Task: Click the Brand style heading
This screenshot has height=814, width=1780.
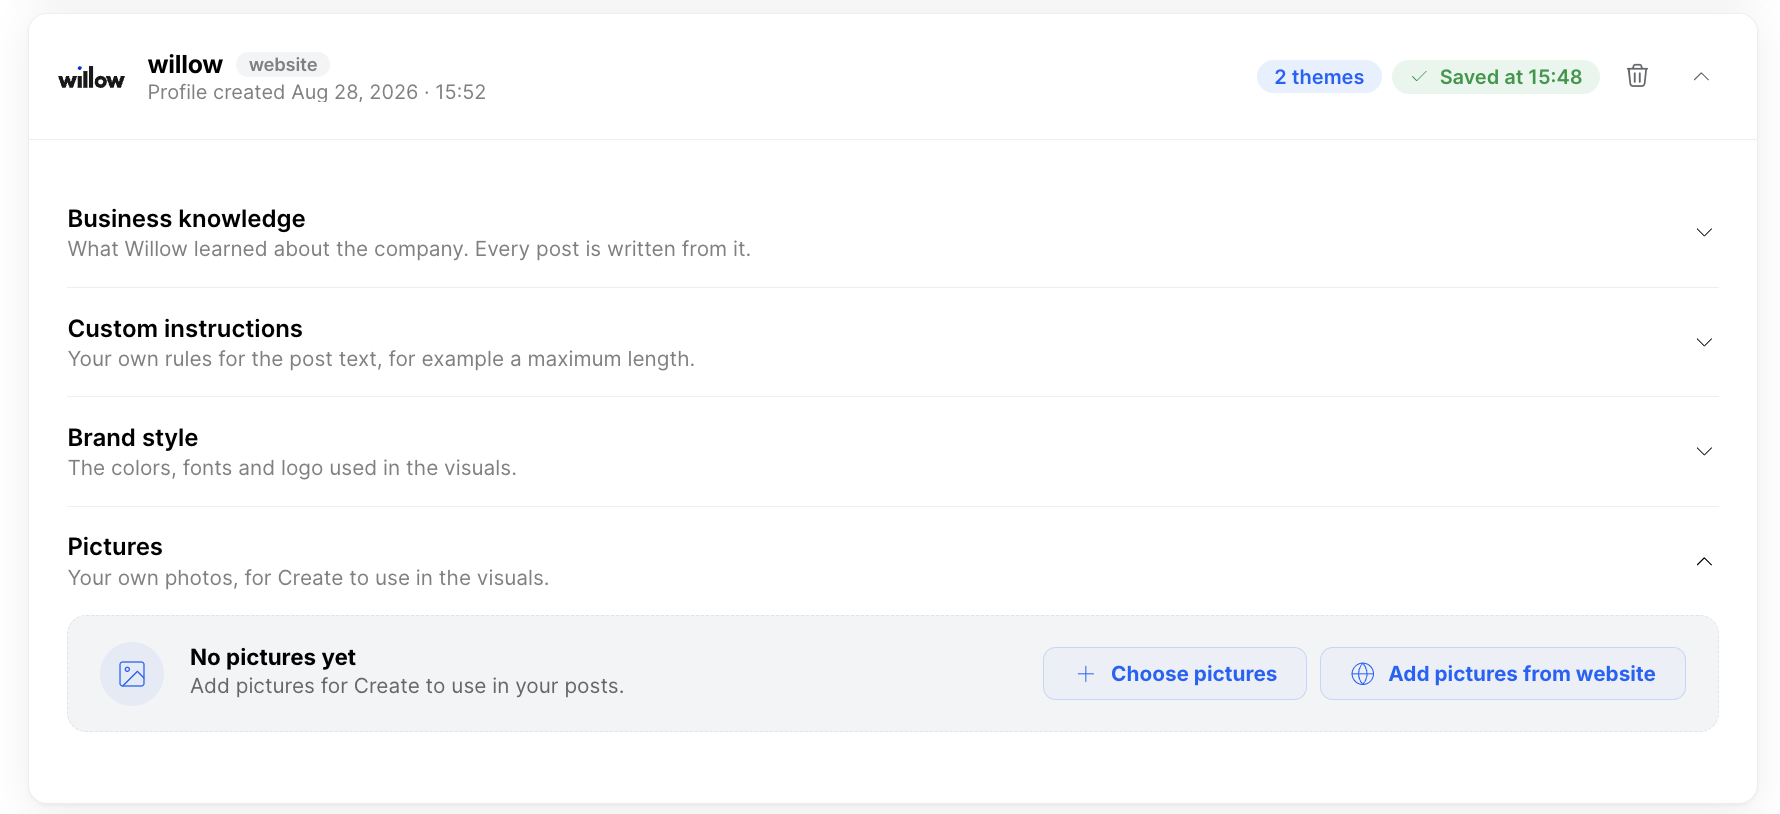Action: coord(133,438)
